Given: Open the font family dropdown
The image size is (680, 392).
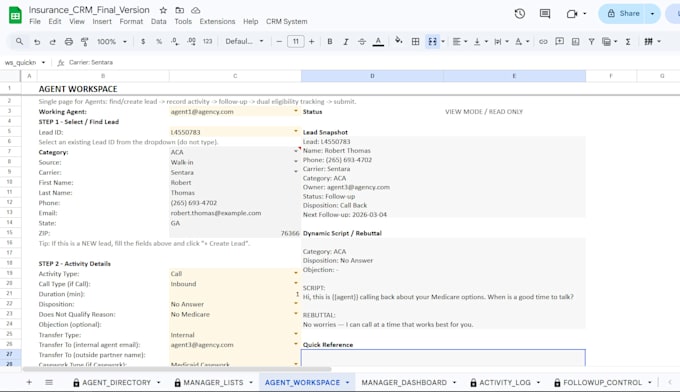Looking at the screenshot, I should click(x=244, y=42).
